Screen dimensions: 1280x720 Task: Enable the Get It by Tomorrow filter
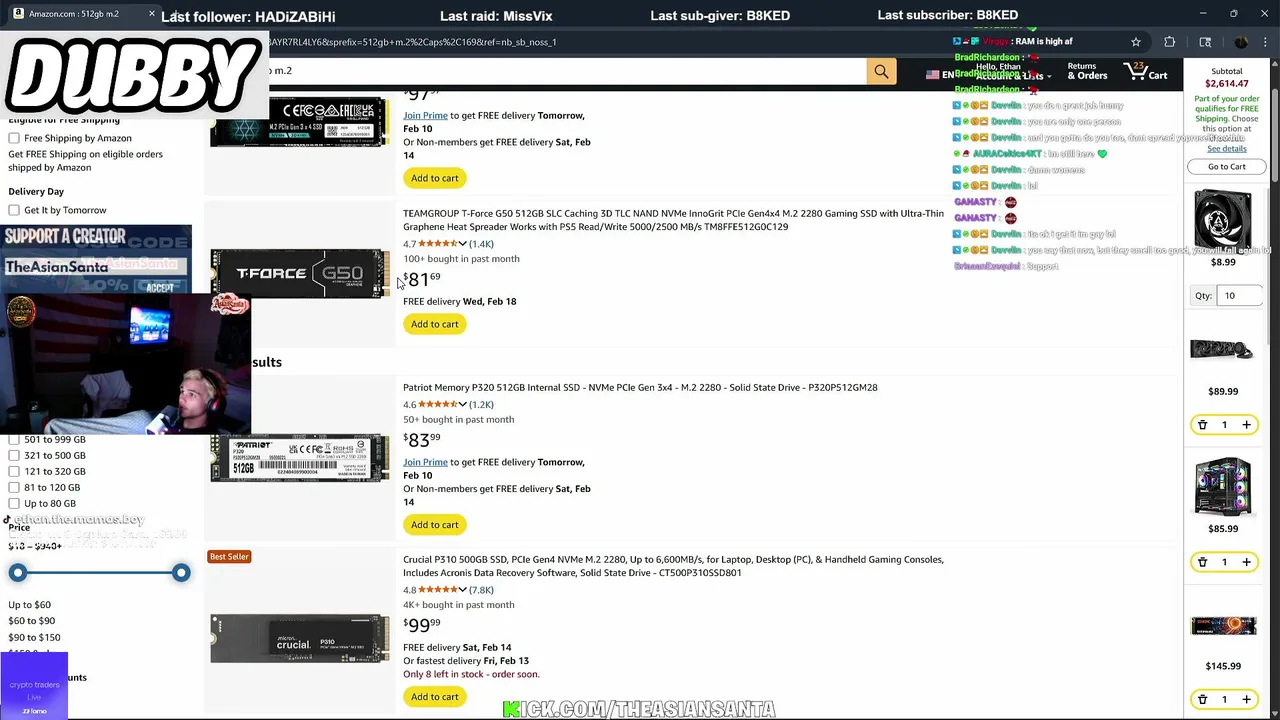click(14, 210)
